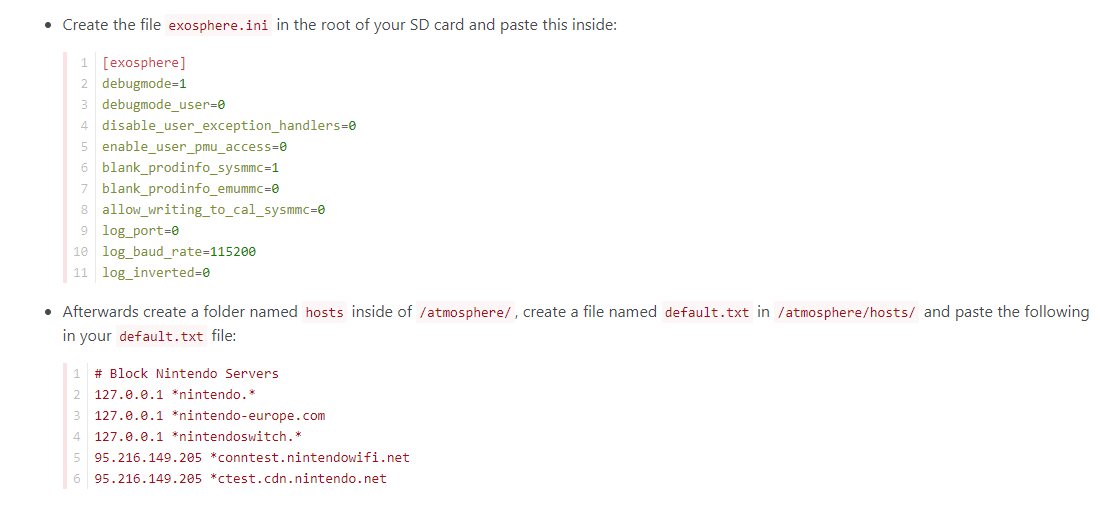1100x510 pixels.
Task: Click the phrase 'Create the file' in first bullet
Action: [112, 25]
